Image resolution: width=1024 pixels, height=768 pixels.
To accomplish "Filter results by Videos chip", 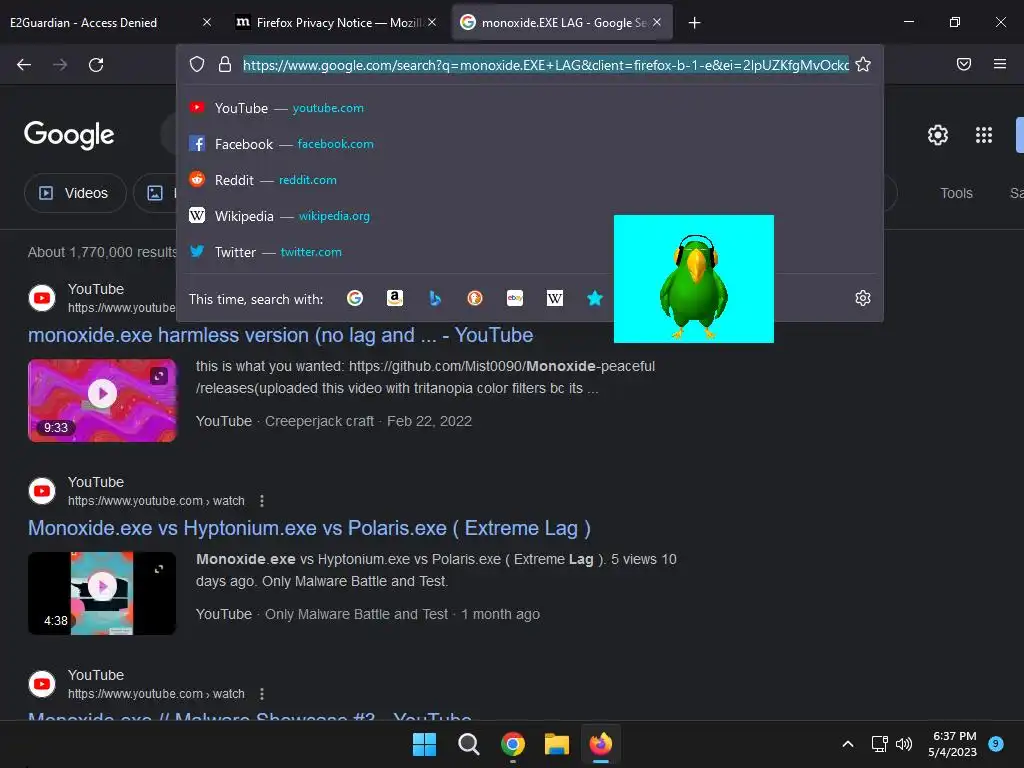I will pos(75,193).
